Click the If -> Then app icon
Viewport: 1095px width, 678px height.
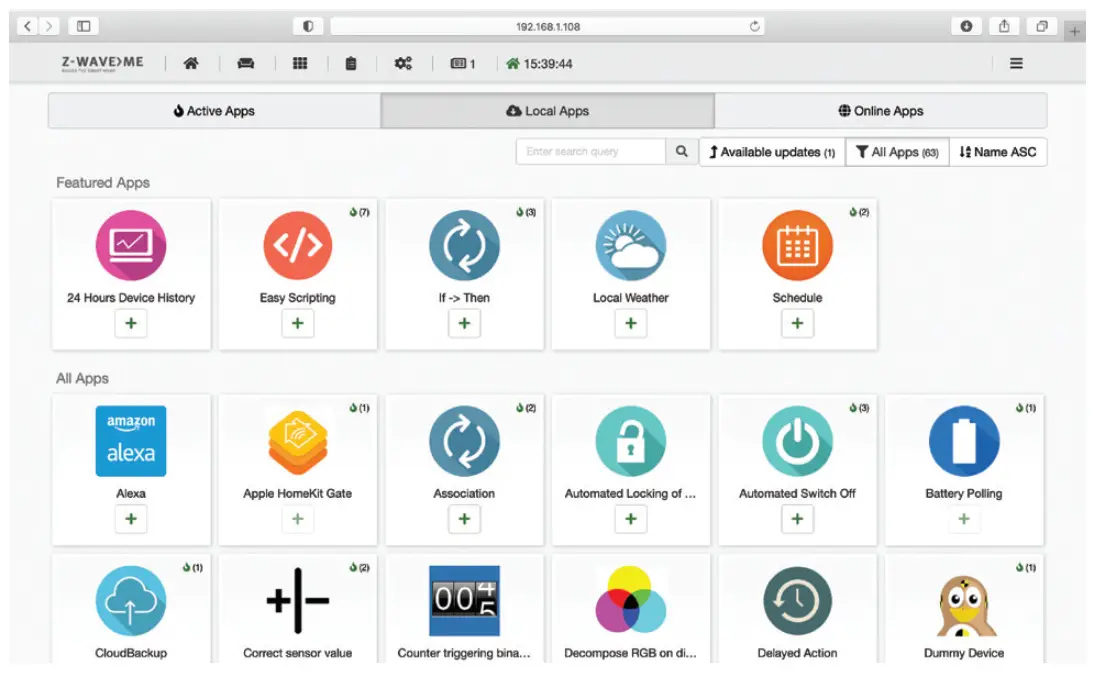coord(464,245)
